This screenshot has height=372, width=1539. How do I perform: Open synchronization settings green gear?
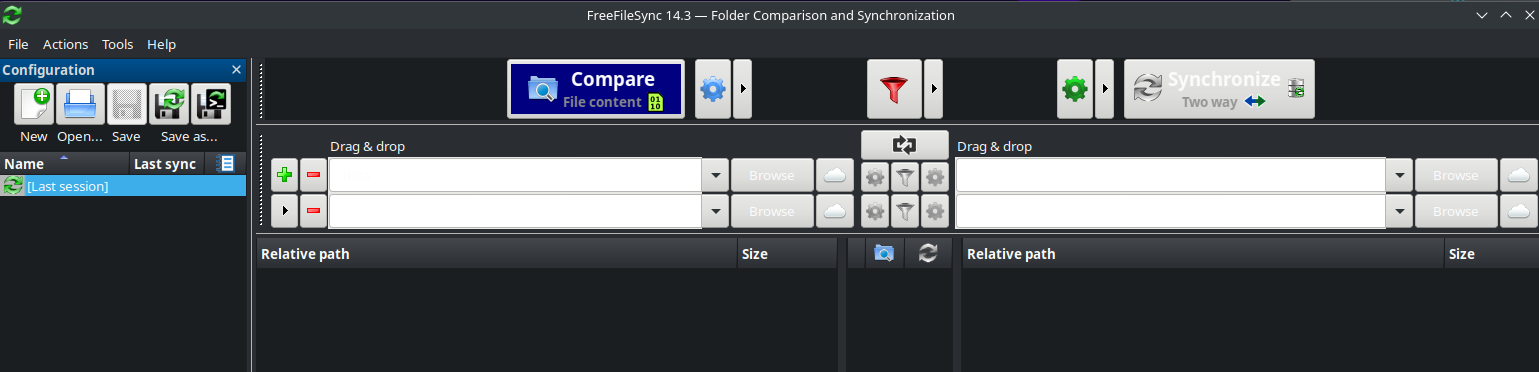[x=1075, y=89]
